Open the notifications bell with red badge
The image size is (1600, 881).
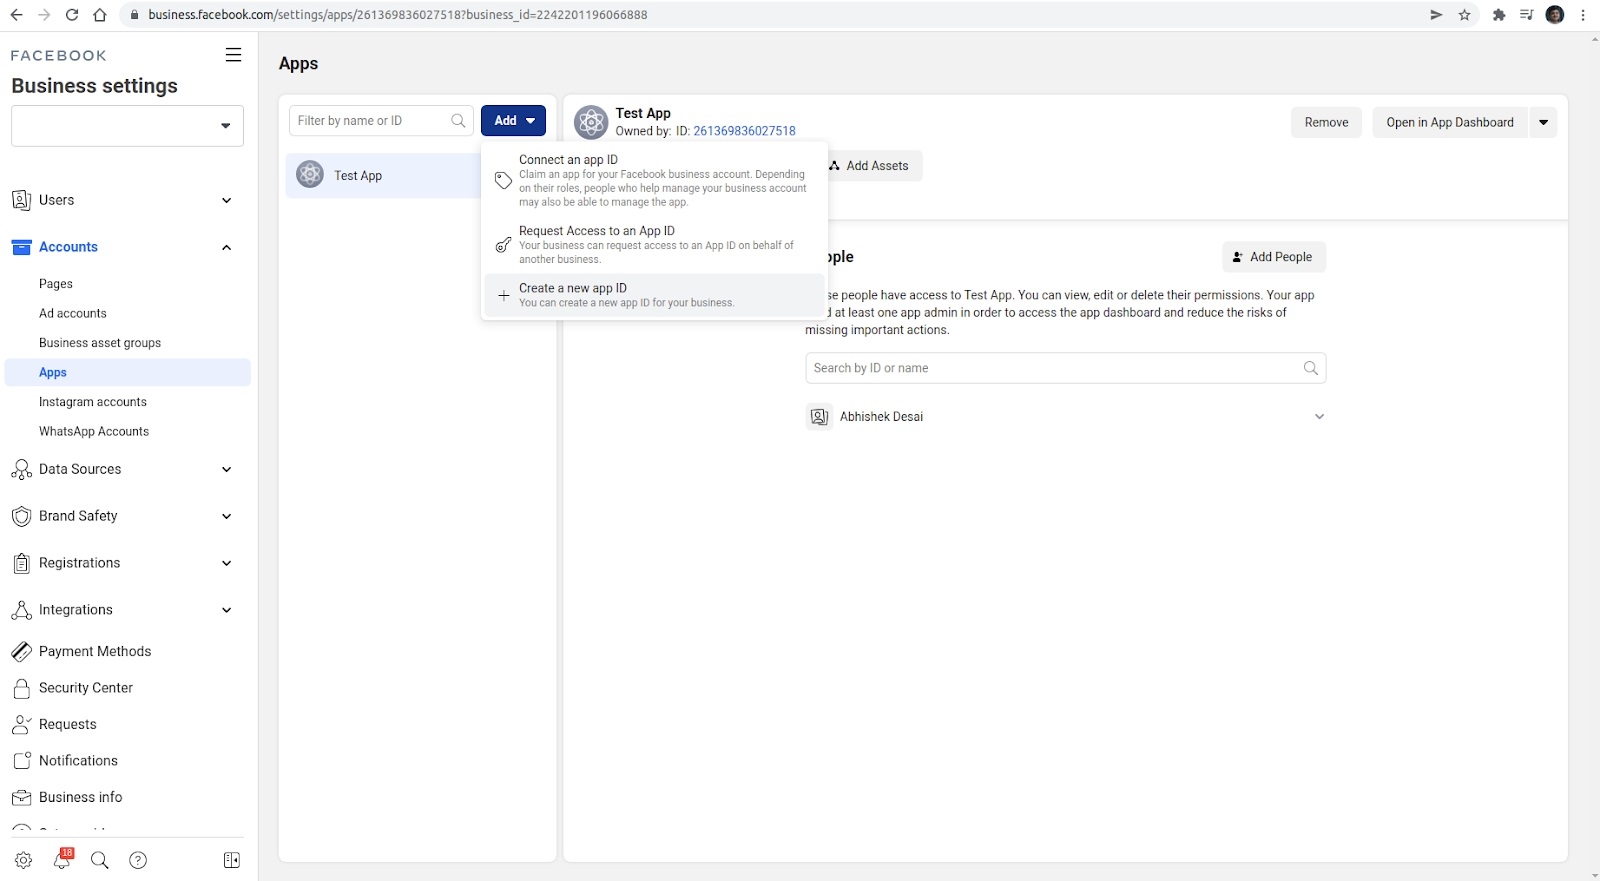click(x=63, y=859)
